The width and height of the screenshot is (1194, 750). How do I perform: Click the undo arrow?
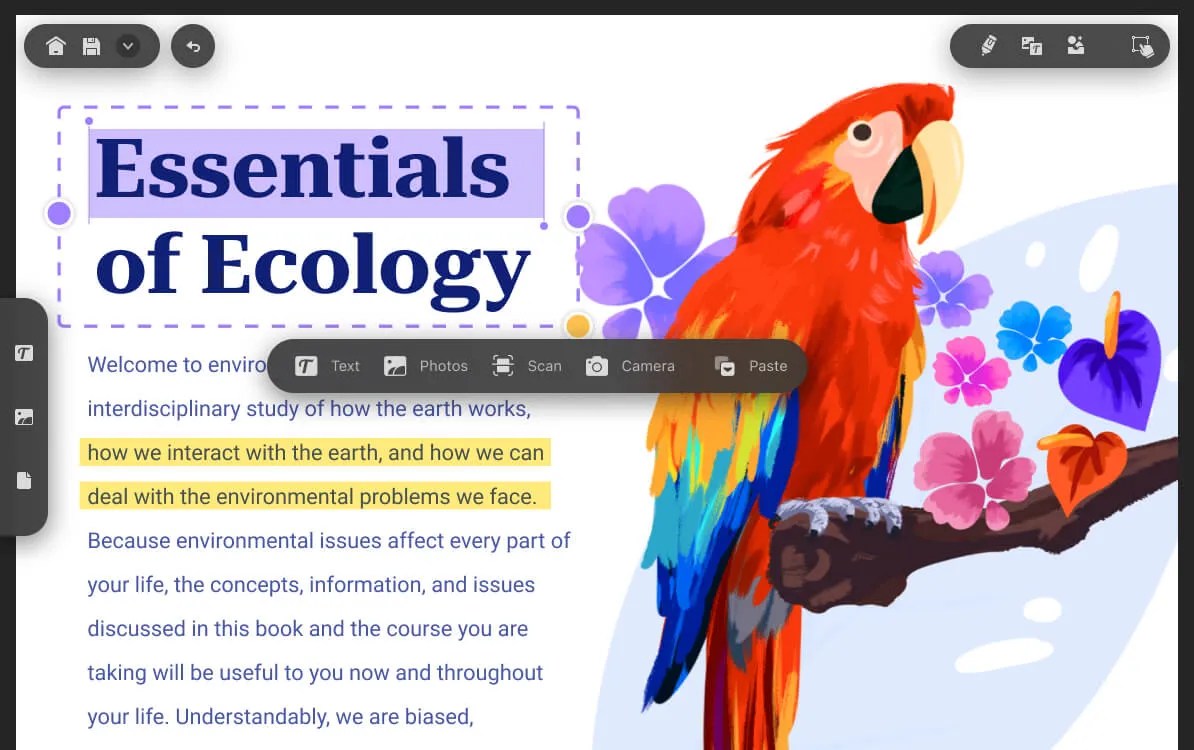coord(192,45)
